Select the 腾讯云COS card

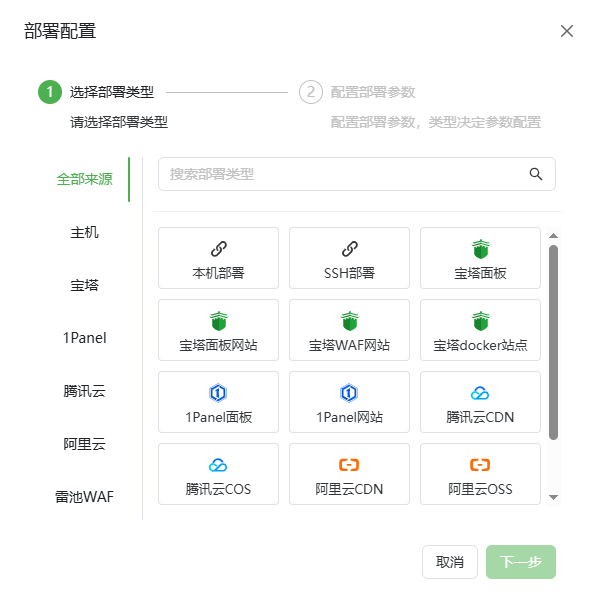[x=218, y=474]
